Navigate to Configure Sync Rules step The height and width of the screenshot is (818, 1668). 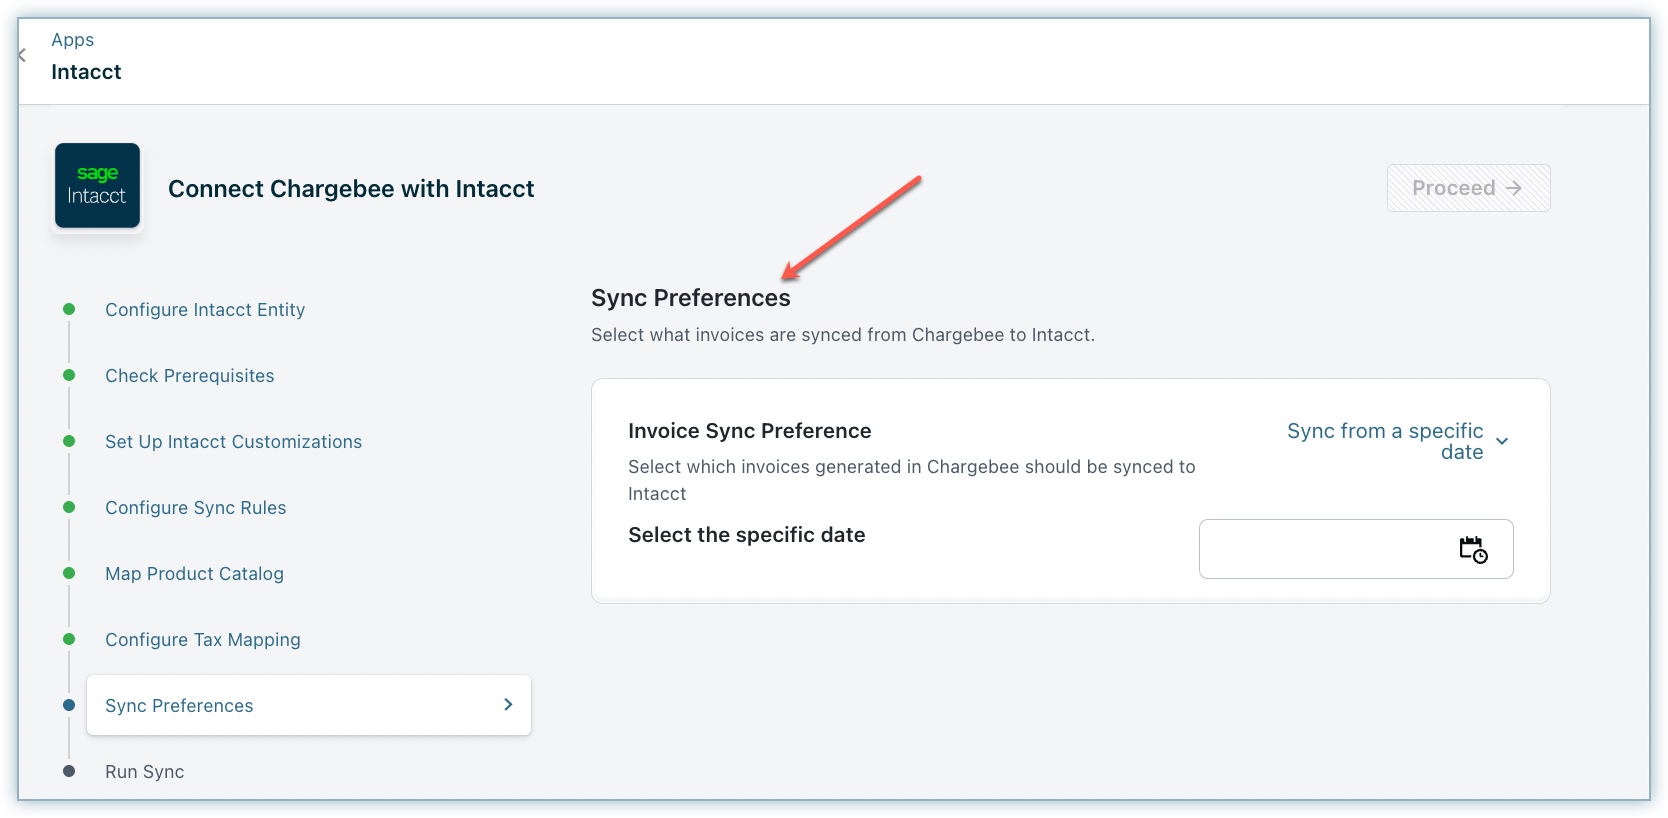coord(195,508)
